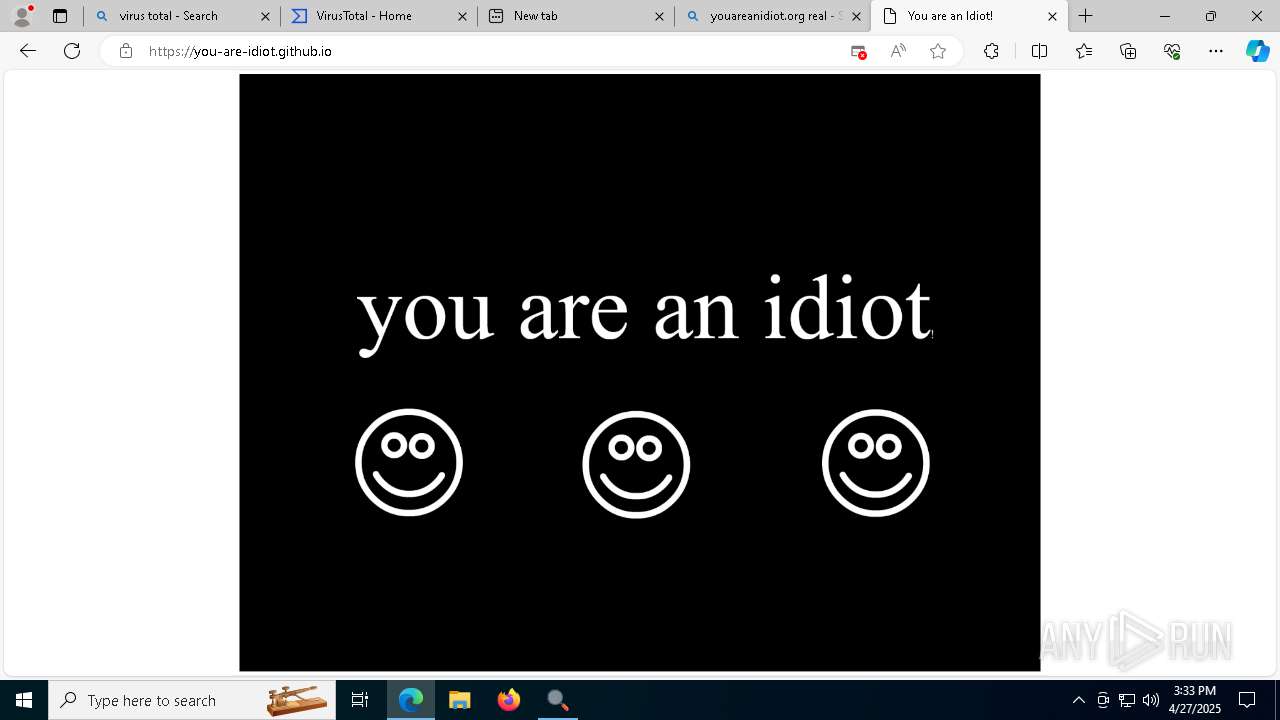Click the left smiley face
The image size is (1280, 720).
pos(409,462)
